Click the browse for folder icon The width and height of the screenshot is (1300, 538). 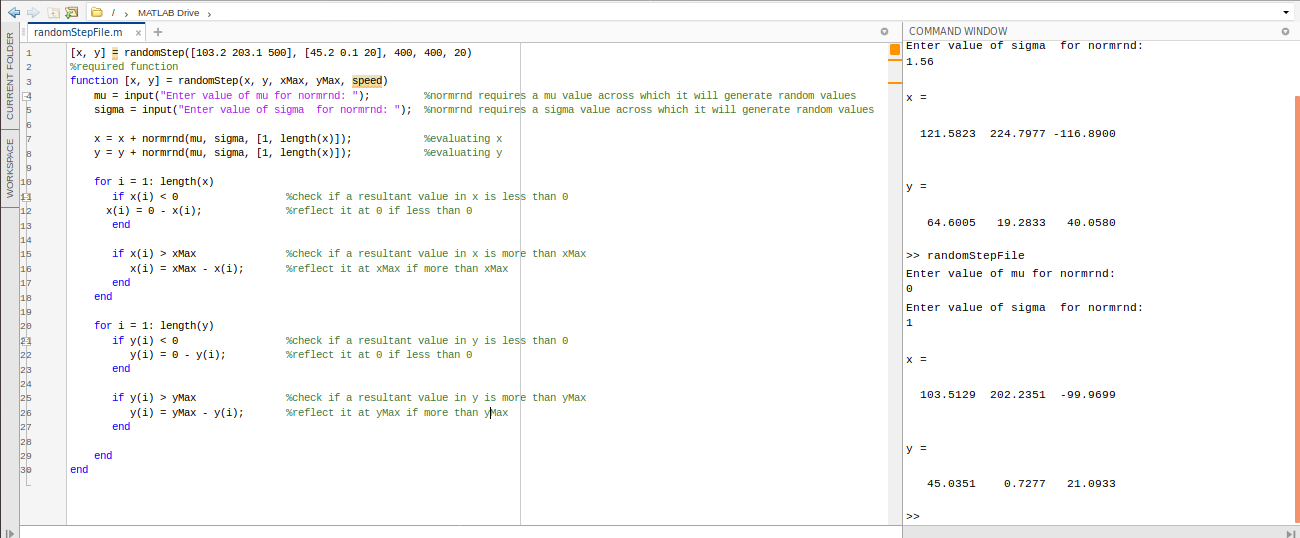click(x=72, y=12)
